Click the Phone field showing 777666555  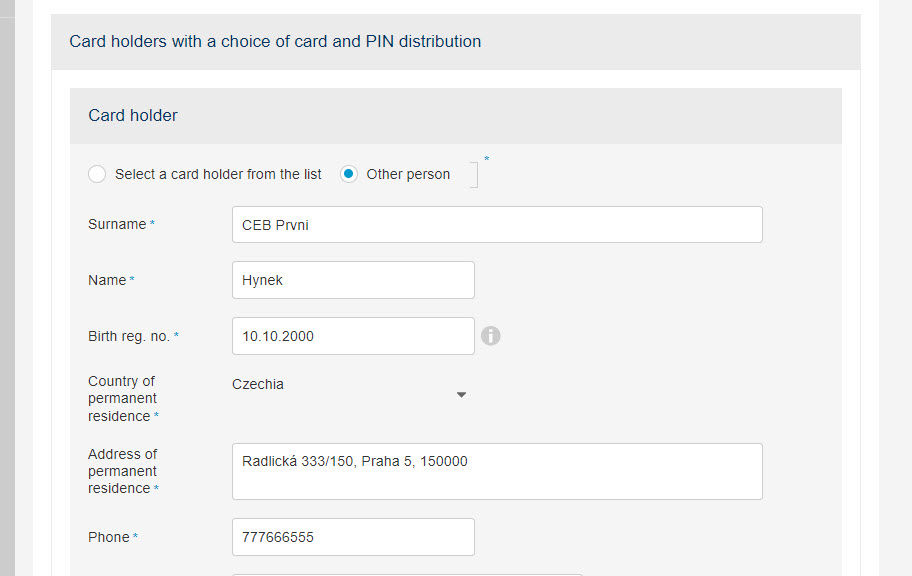(x=353, y=537)
